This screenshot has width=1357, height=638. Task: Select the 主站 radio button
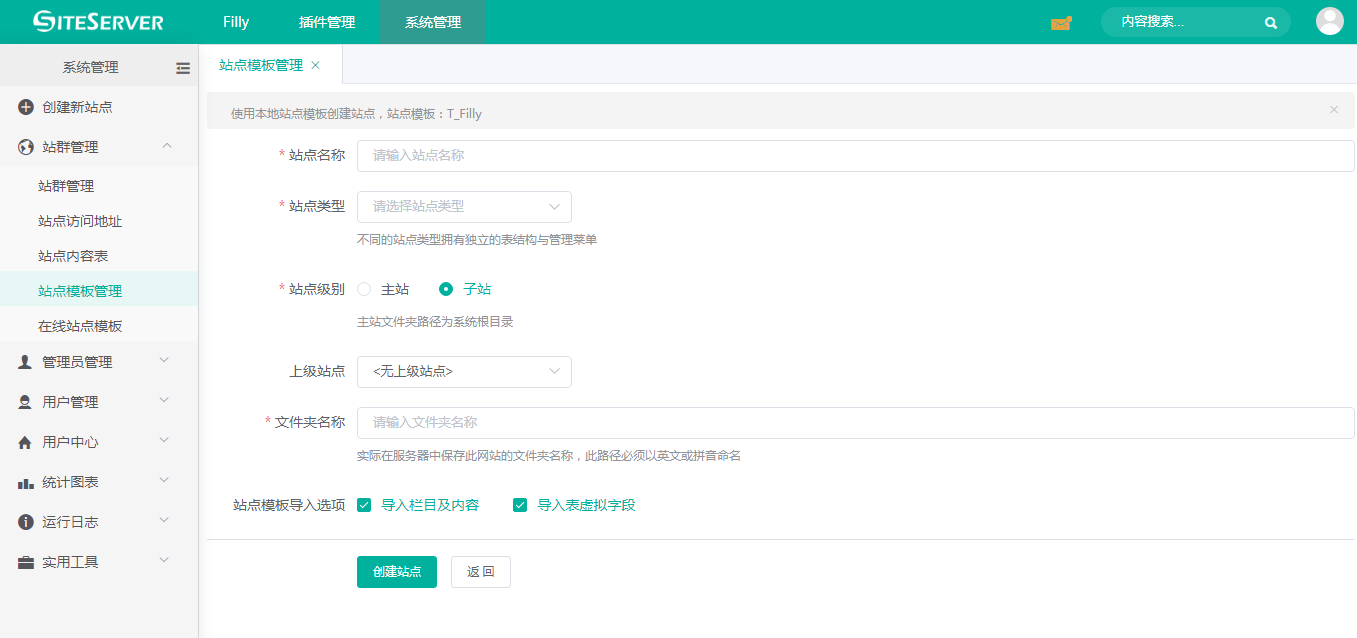click(365, 289)
